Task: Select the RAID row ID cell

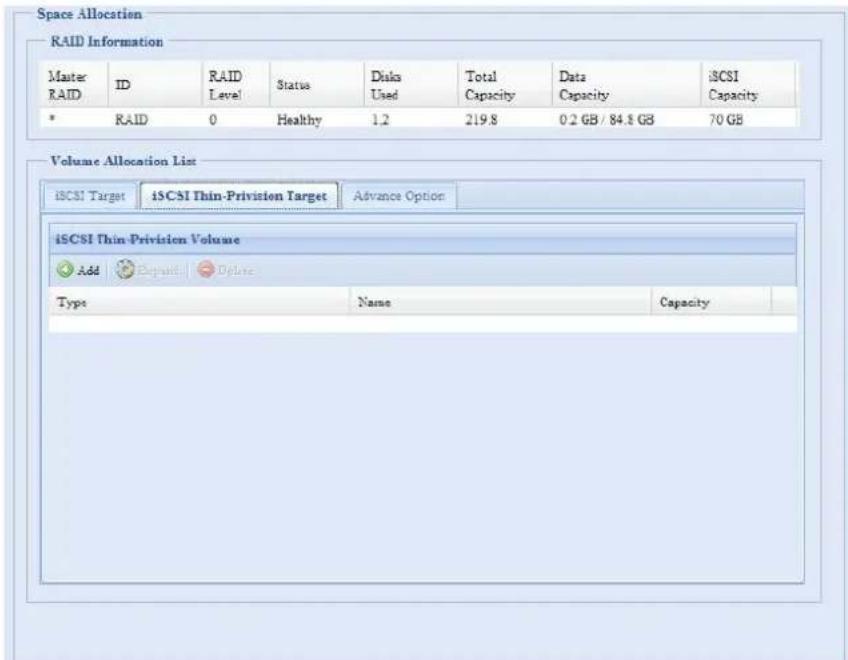Action: 131,120
